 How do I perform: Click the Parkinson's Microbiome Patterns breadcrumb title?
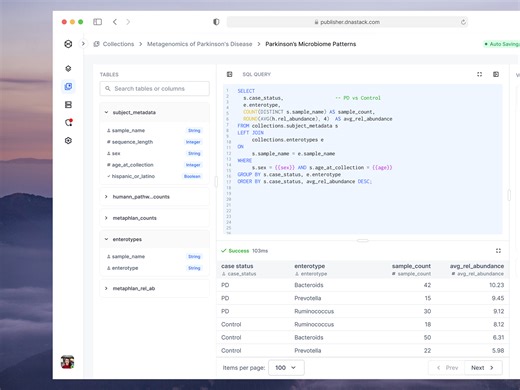click(311, 44)
